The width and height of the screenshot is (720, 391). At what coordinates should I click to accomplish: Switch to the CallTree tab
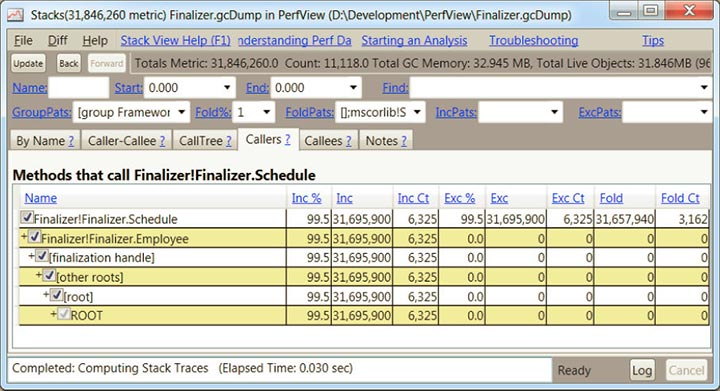click(x=205, y=141)
